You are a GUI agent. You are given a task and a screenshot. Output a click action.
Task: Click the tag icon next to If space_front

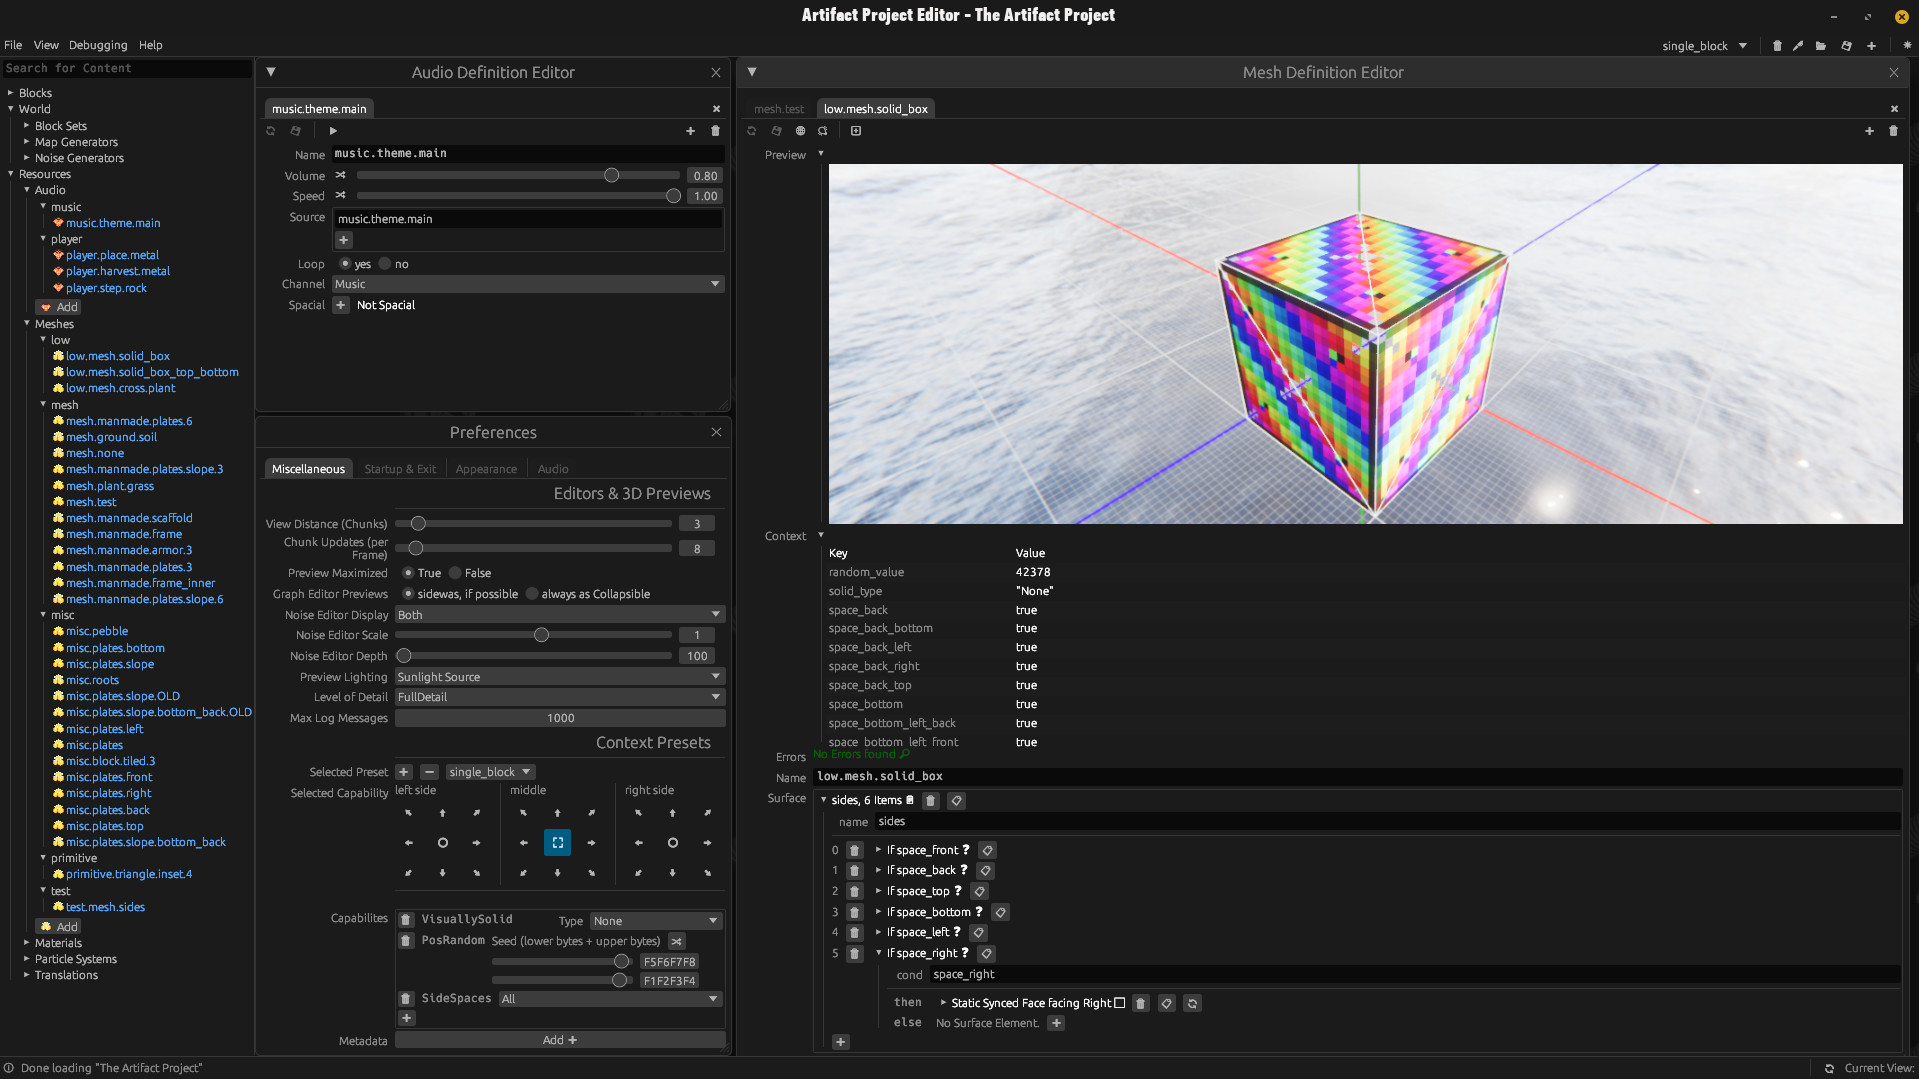987,850
